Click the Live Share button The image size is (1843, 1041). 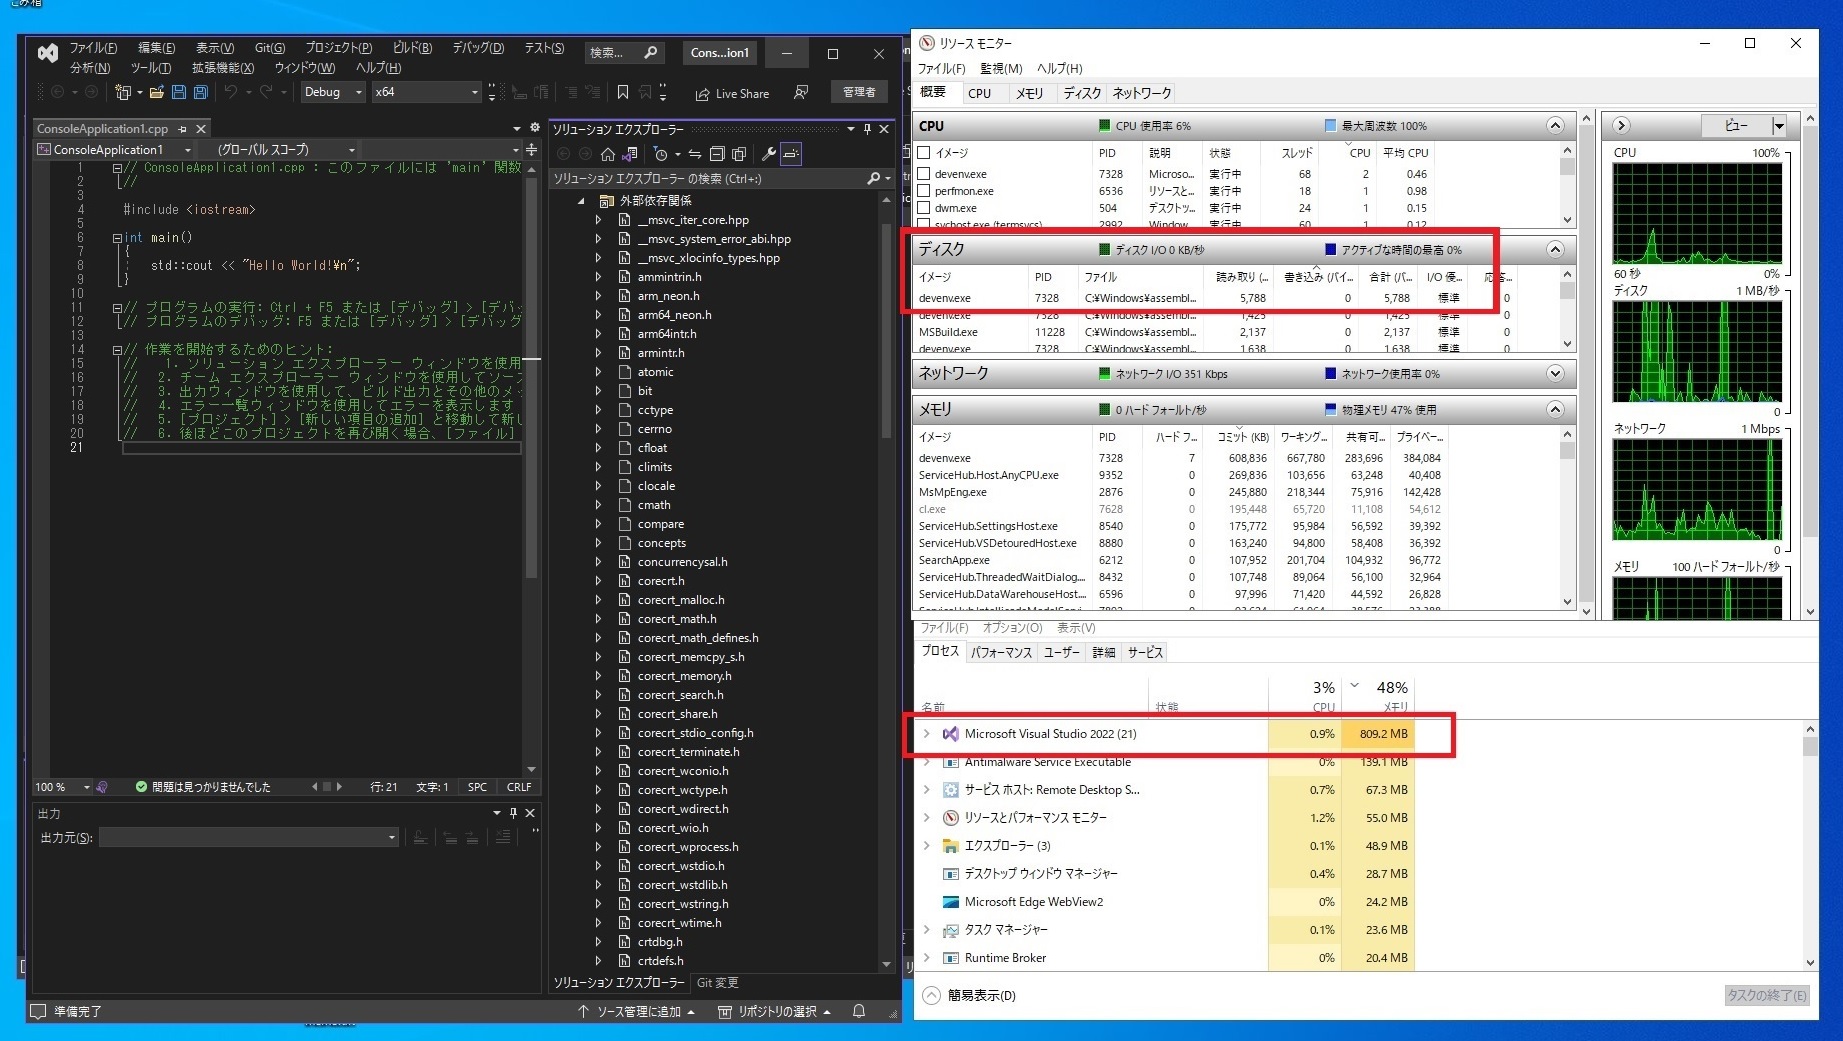732,93
